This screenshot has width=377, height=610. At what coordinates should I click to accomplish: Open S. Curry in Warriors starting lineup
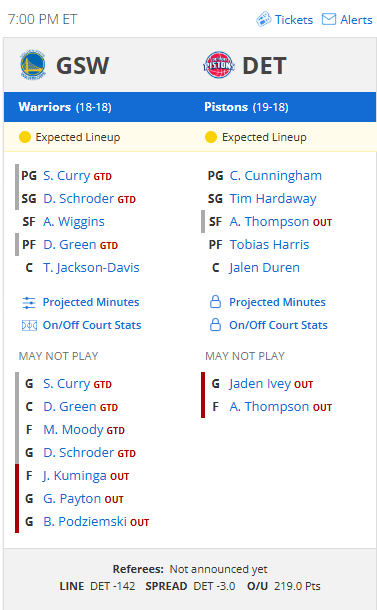(x=67, y=176)
